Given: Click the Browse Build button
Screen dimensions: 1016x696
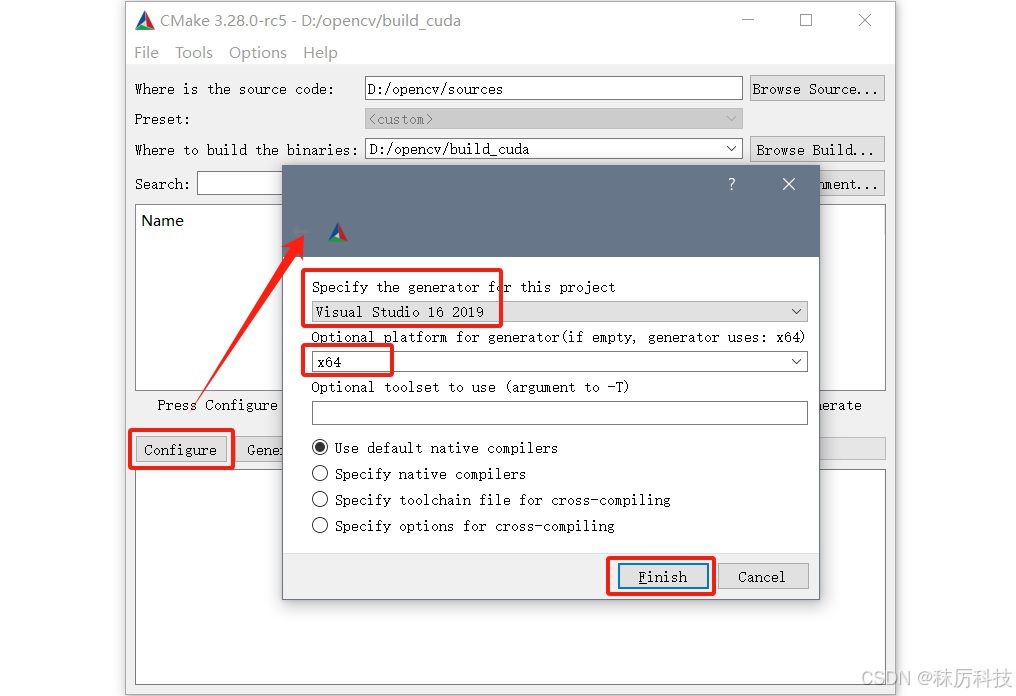Looking at the screenshot, I should (816, 149).
